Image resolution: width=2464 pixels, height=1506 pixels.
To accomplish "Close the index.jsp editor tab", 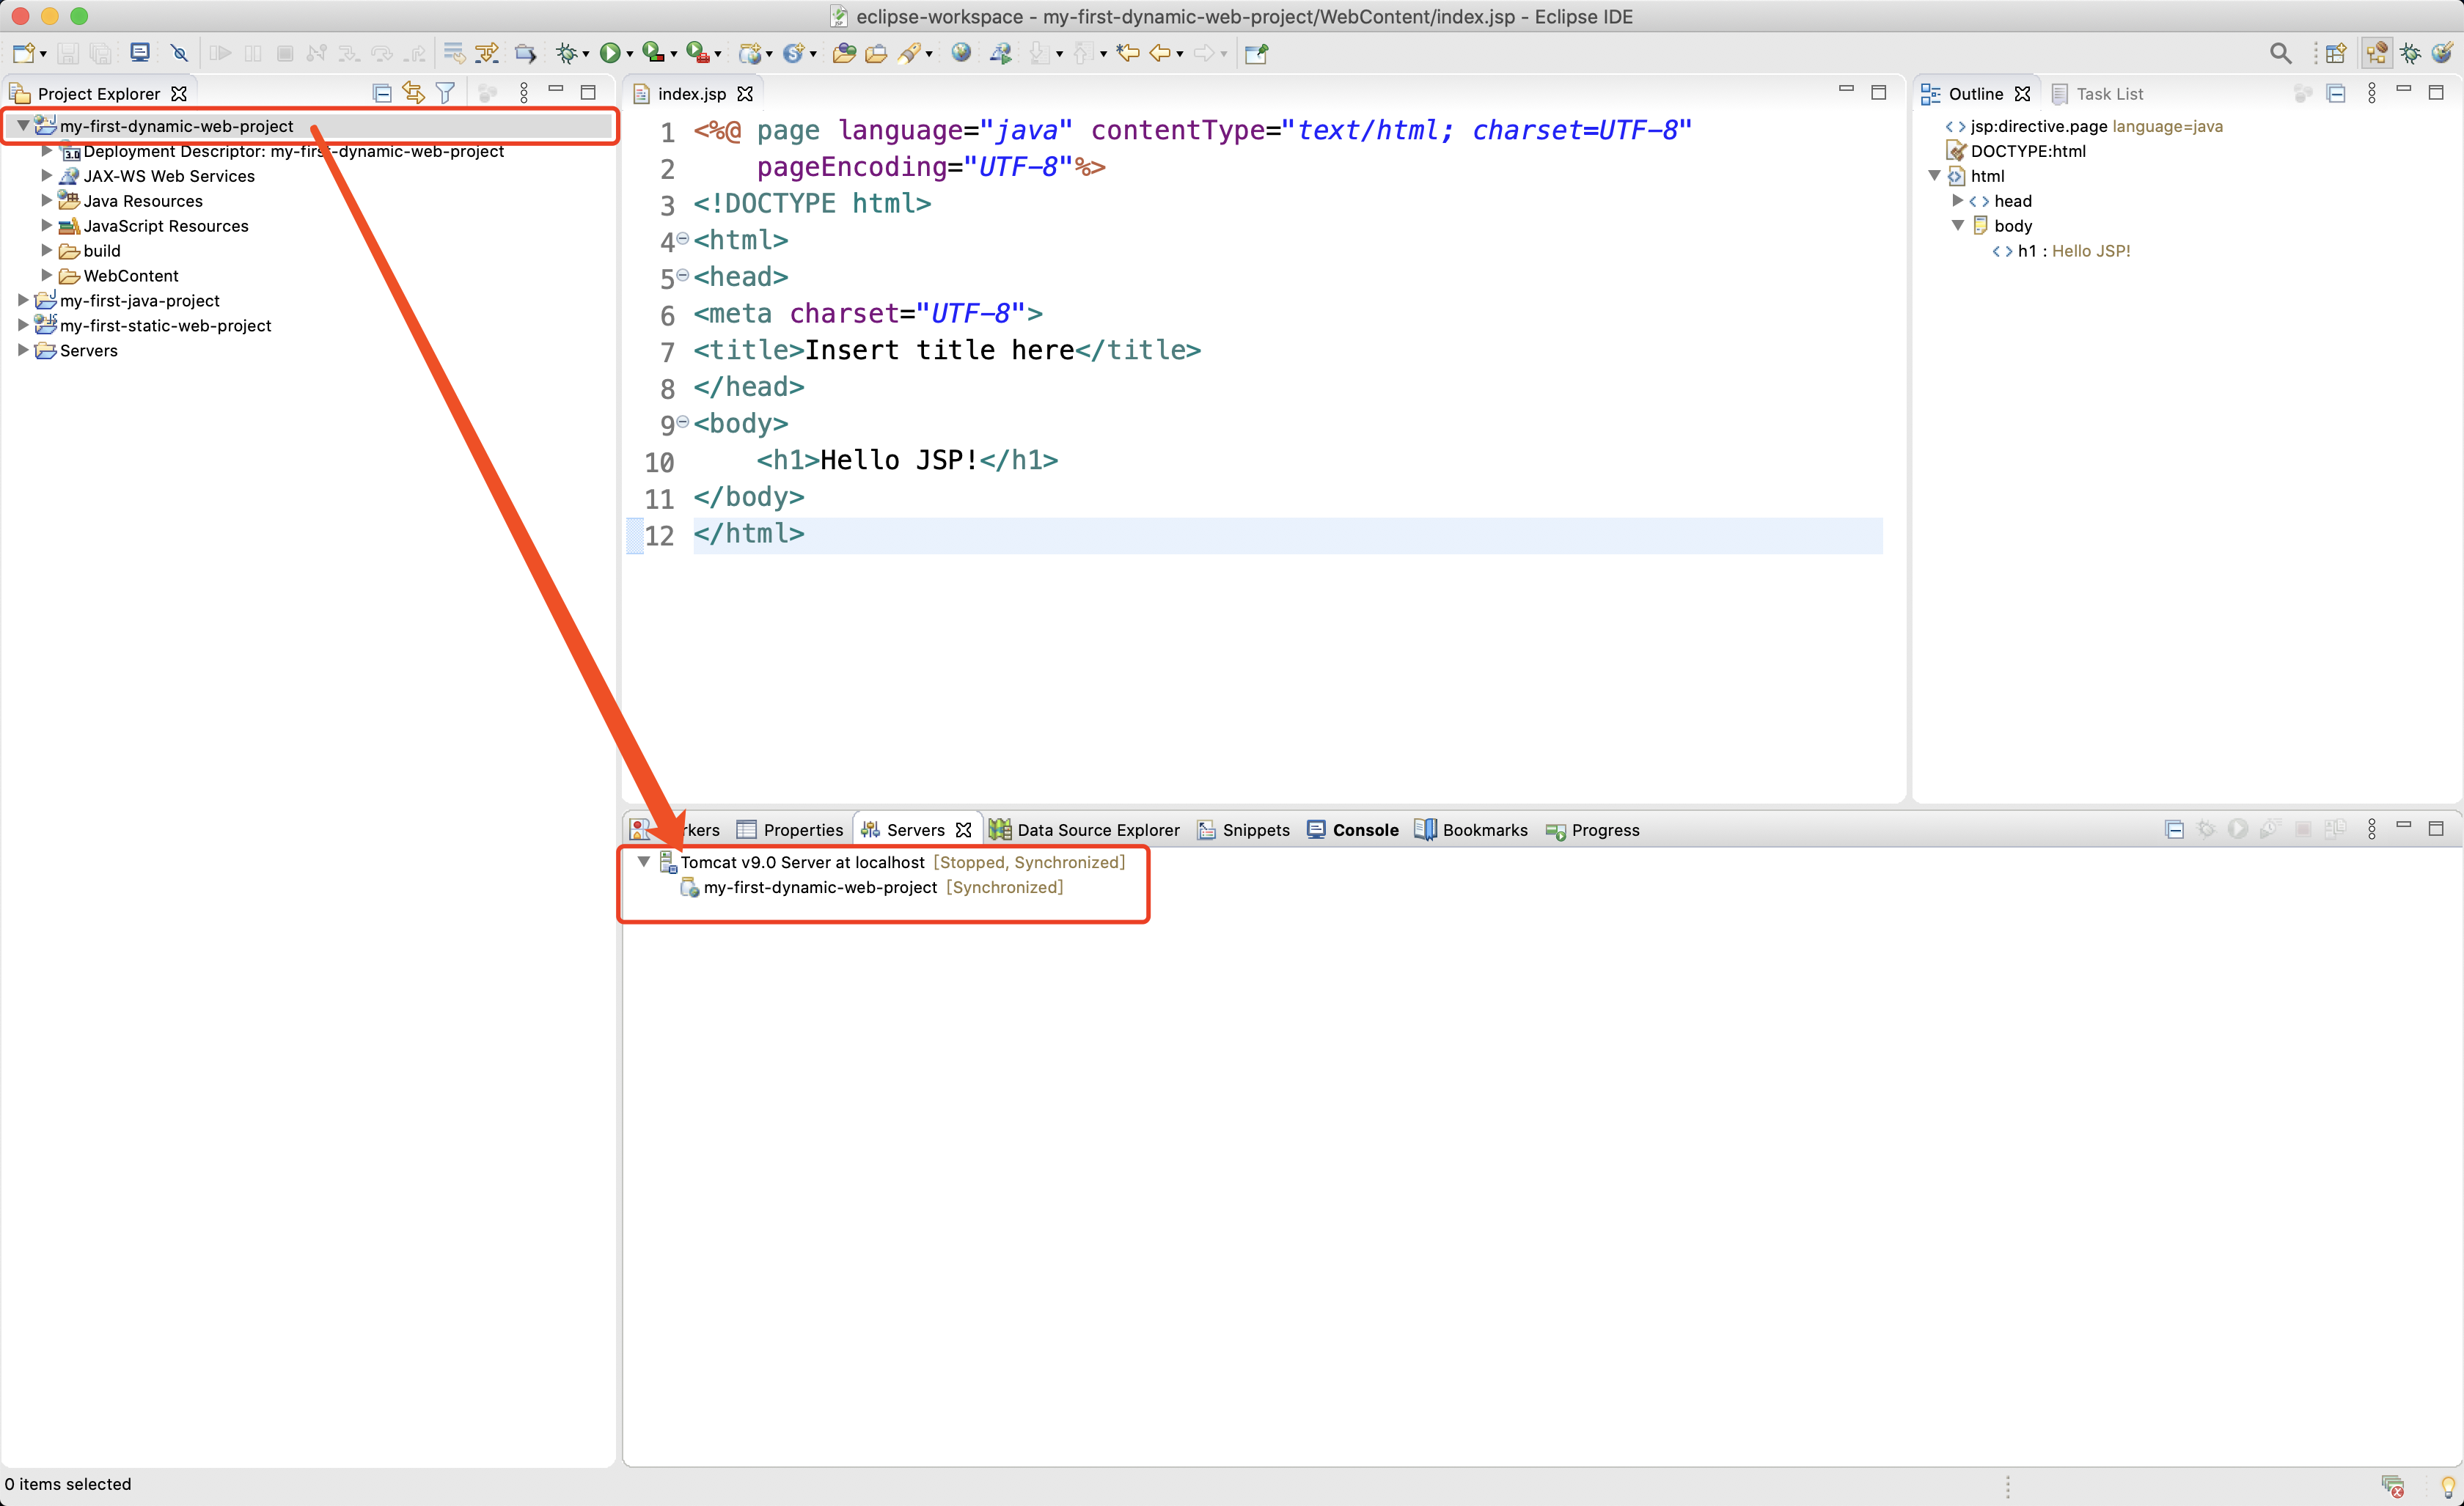I will [x=745, y=93].
